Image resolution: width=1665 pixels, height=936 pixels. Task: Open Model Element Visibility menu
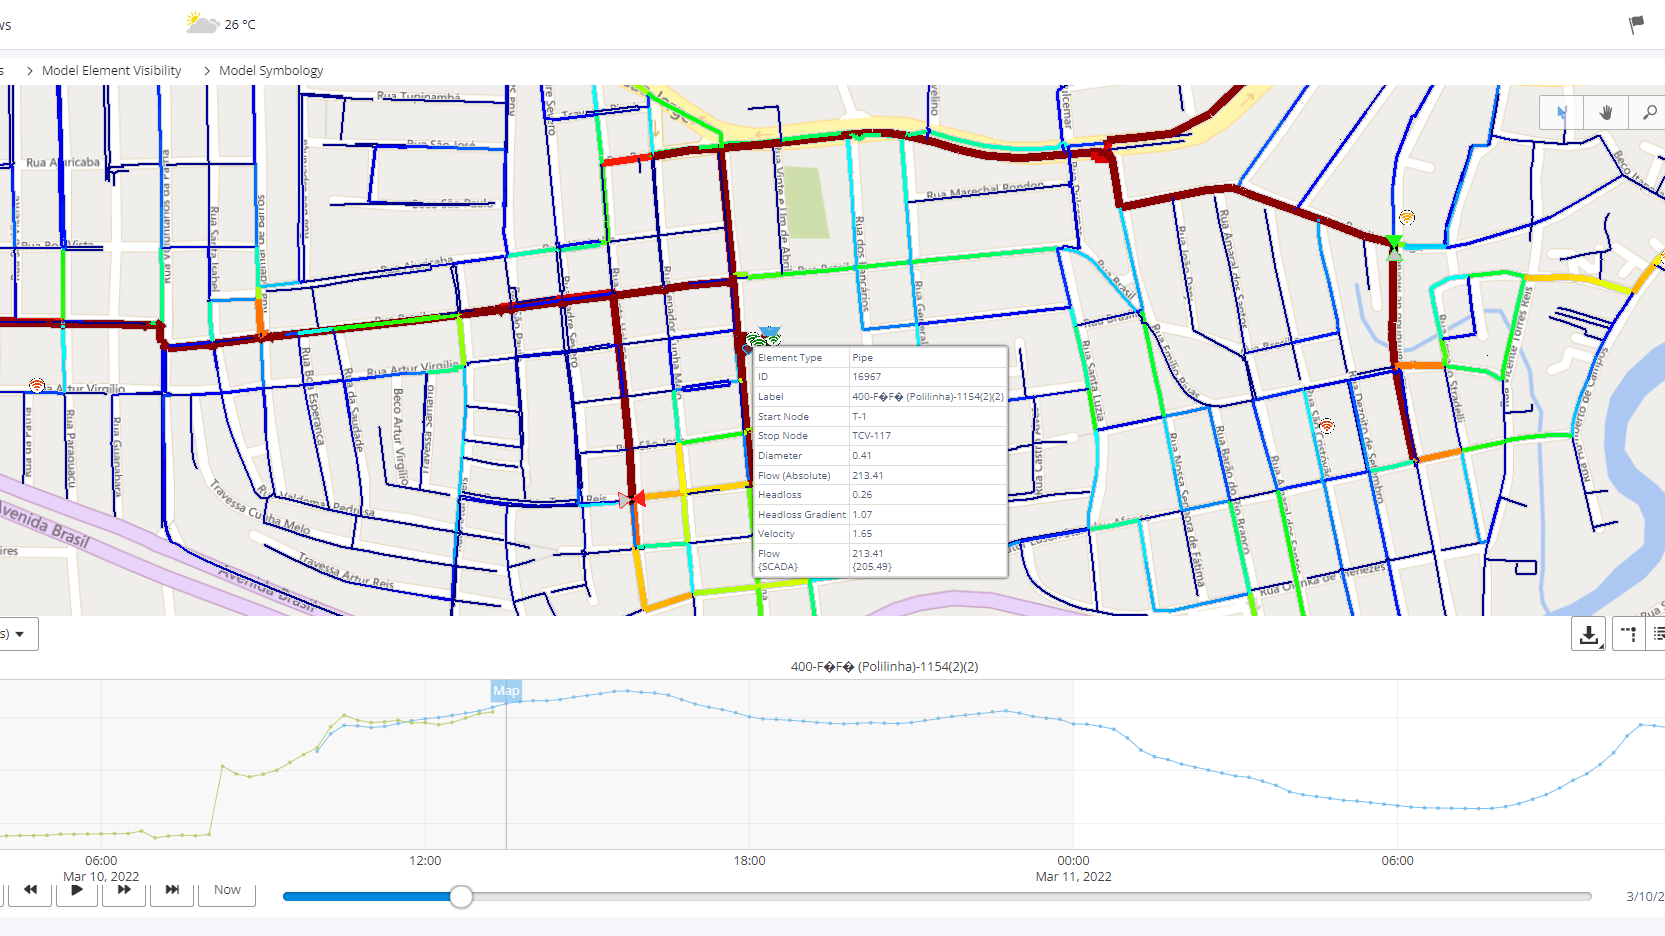[x=111, y=71]
